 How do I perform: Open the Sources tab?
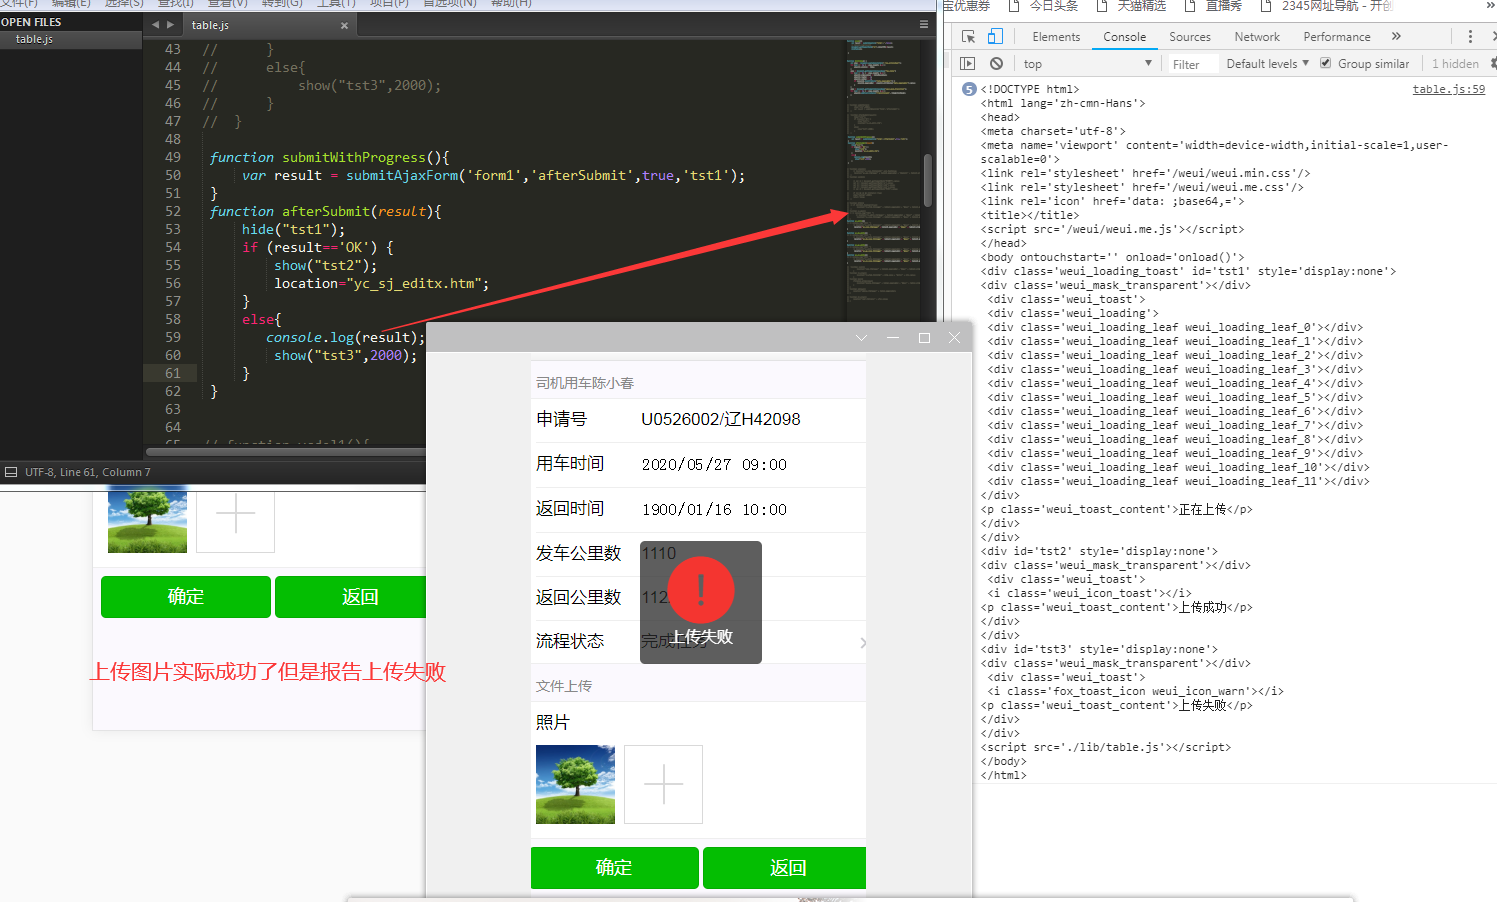[1190, 37]
